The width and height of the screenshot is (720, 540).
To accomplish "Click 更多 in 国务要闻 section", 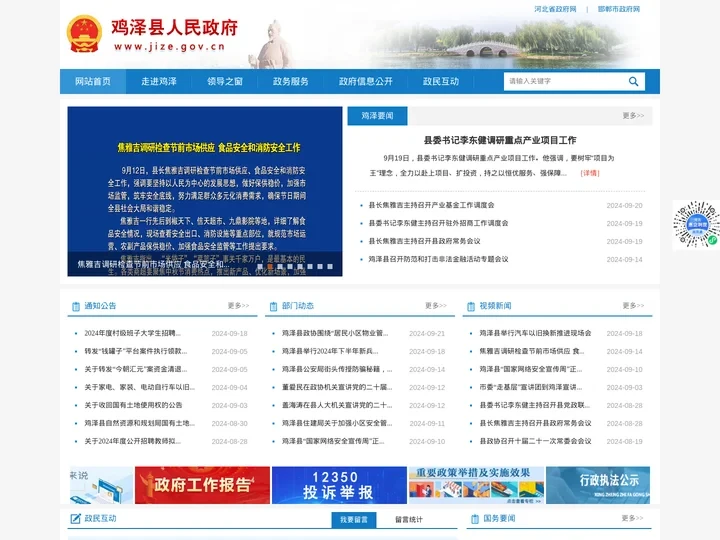I will (632, 518).
